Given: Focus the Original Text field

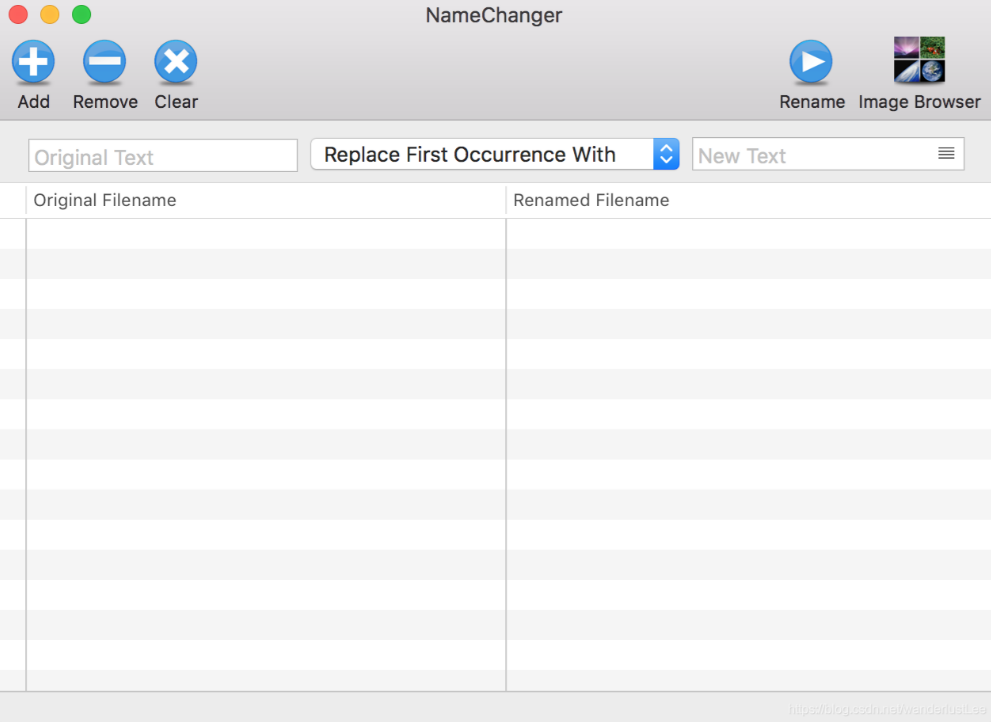Looking at the screenshot, I should tap(163, 156).
